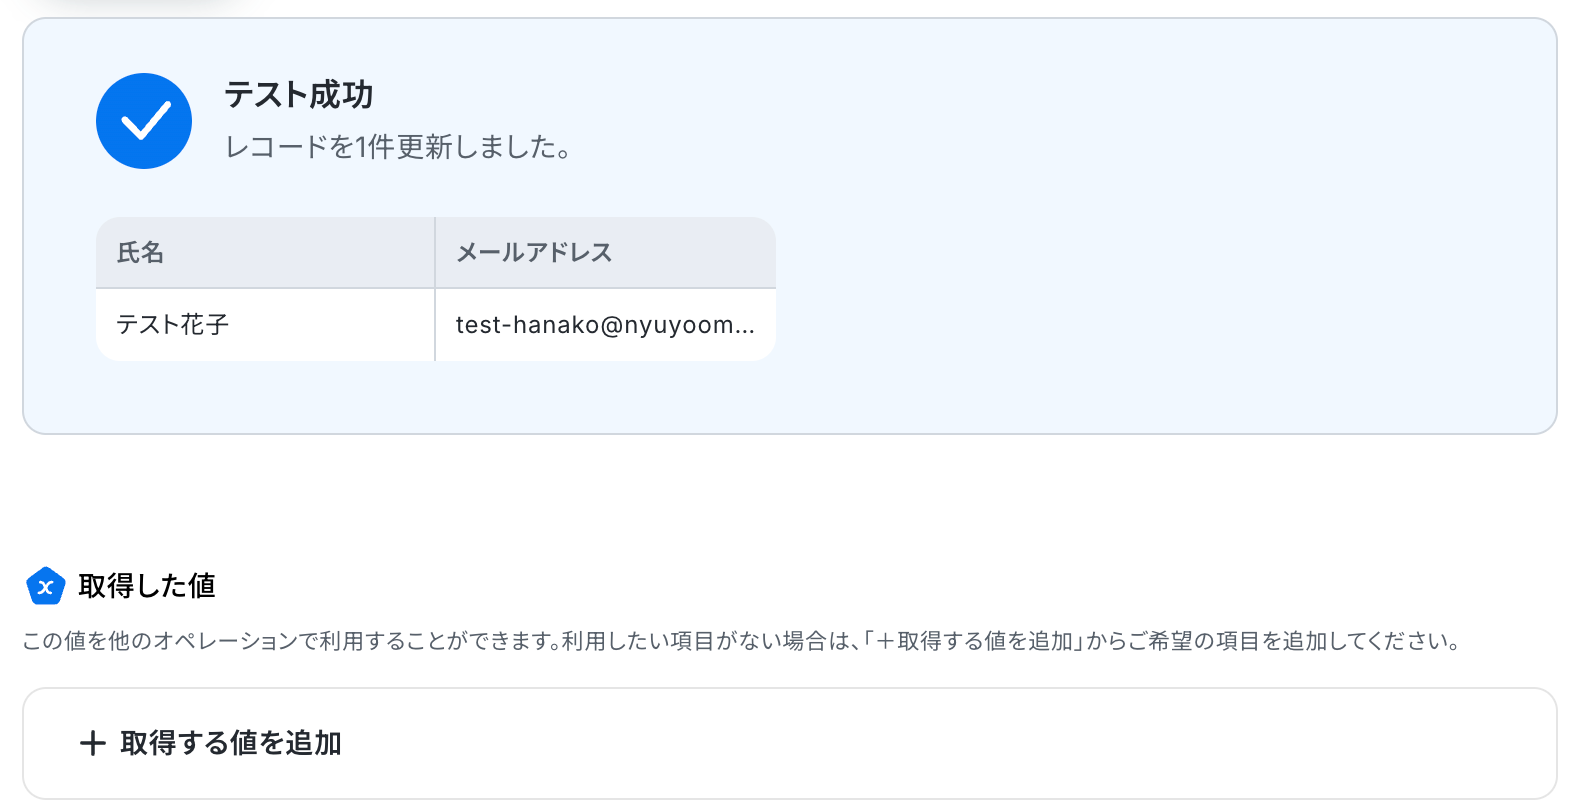1572x810 pixels.
Task: Click the blue checkmark success icon
Action: click(x=144, y=121)
